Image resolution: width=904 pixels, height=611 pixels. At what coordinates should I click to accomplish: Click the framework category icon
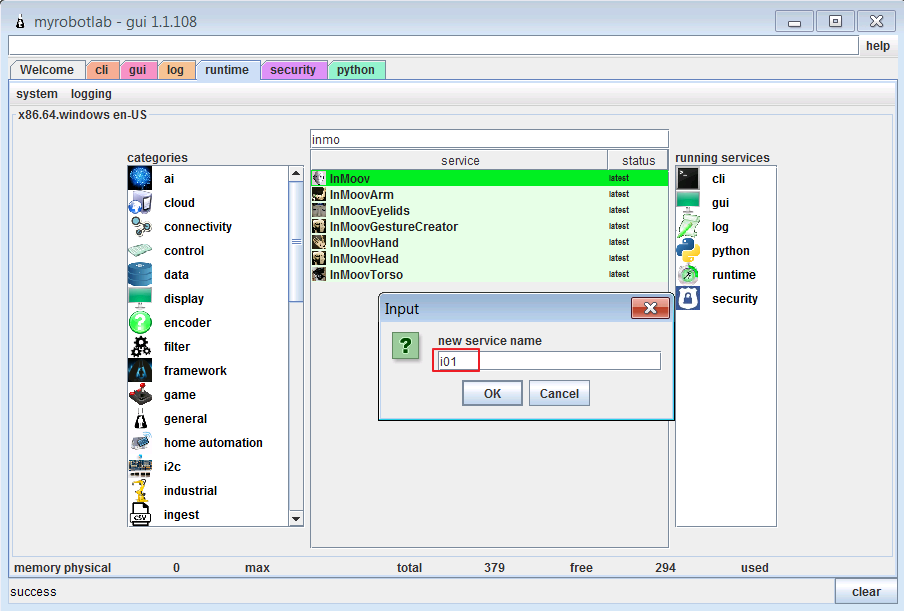tap(140, 371)
